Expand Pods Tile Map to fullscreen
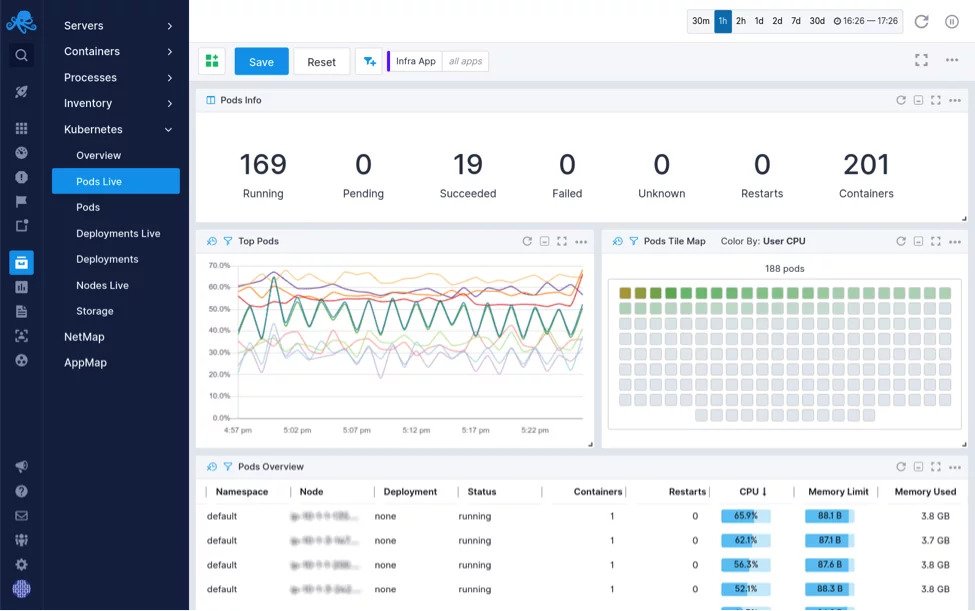 pyautogui.click(x=936, y=241)
